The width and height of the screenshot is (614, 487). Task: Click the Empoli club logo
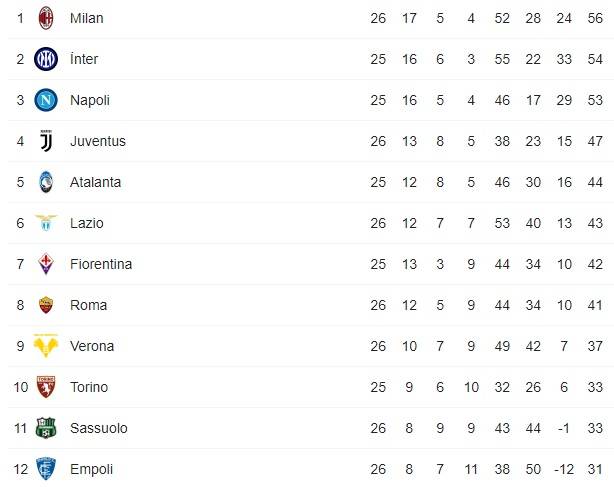[46, 469]
